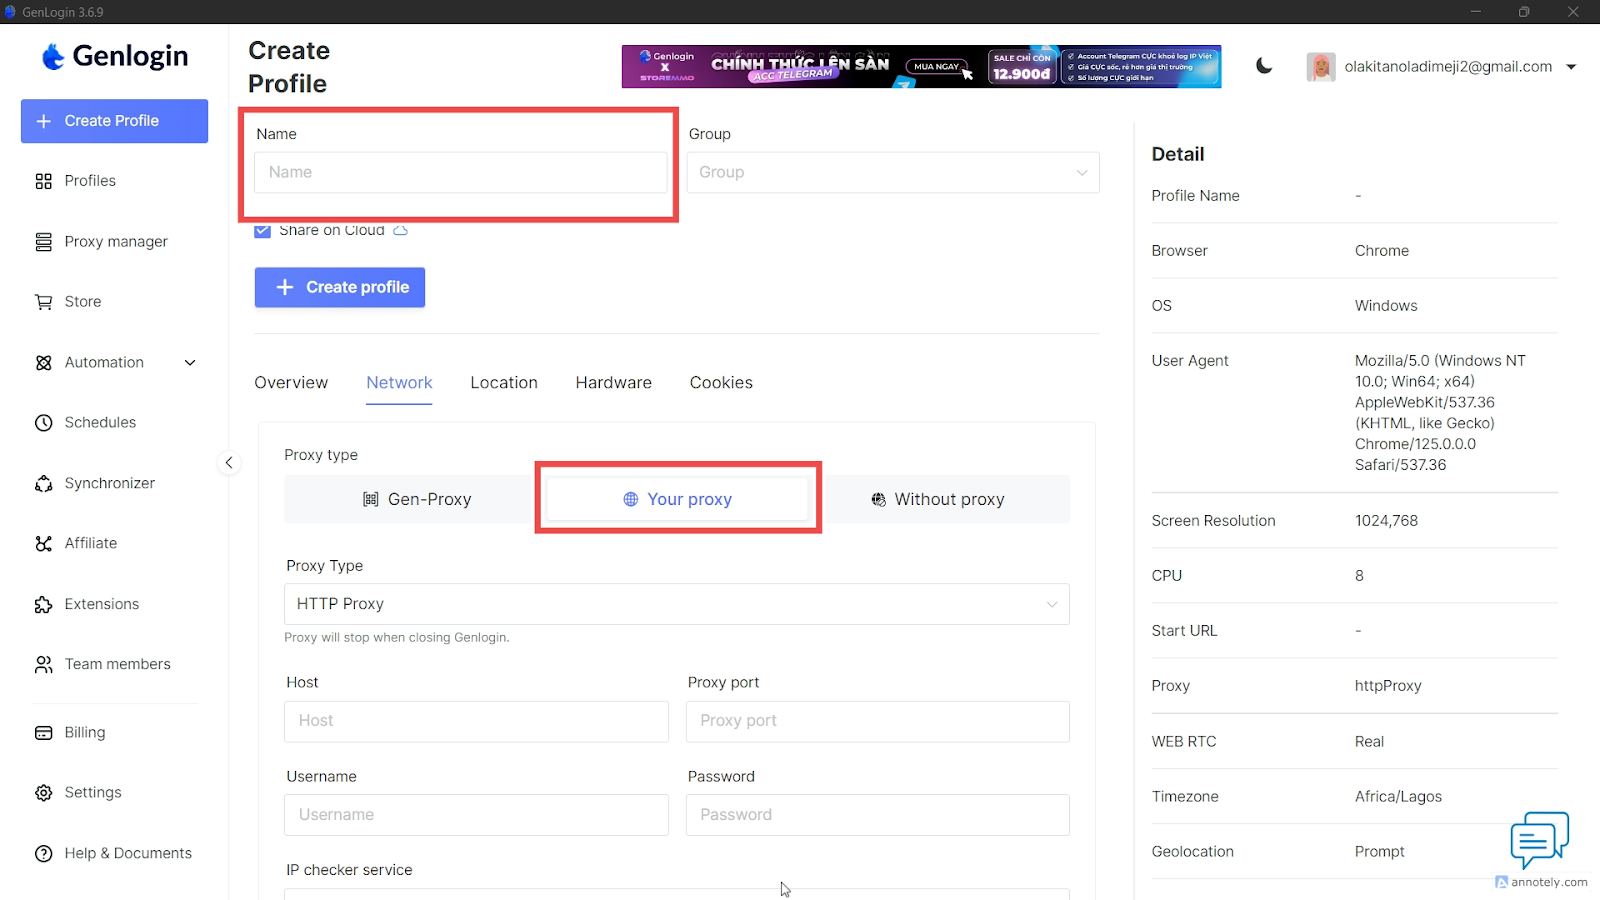Click the Extensions puzzle icon

pos(44,605)
